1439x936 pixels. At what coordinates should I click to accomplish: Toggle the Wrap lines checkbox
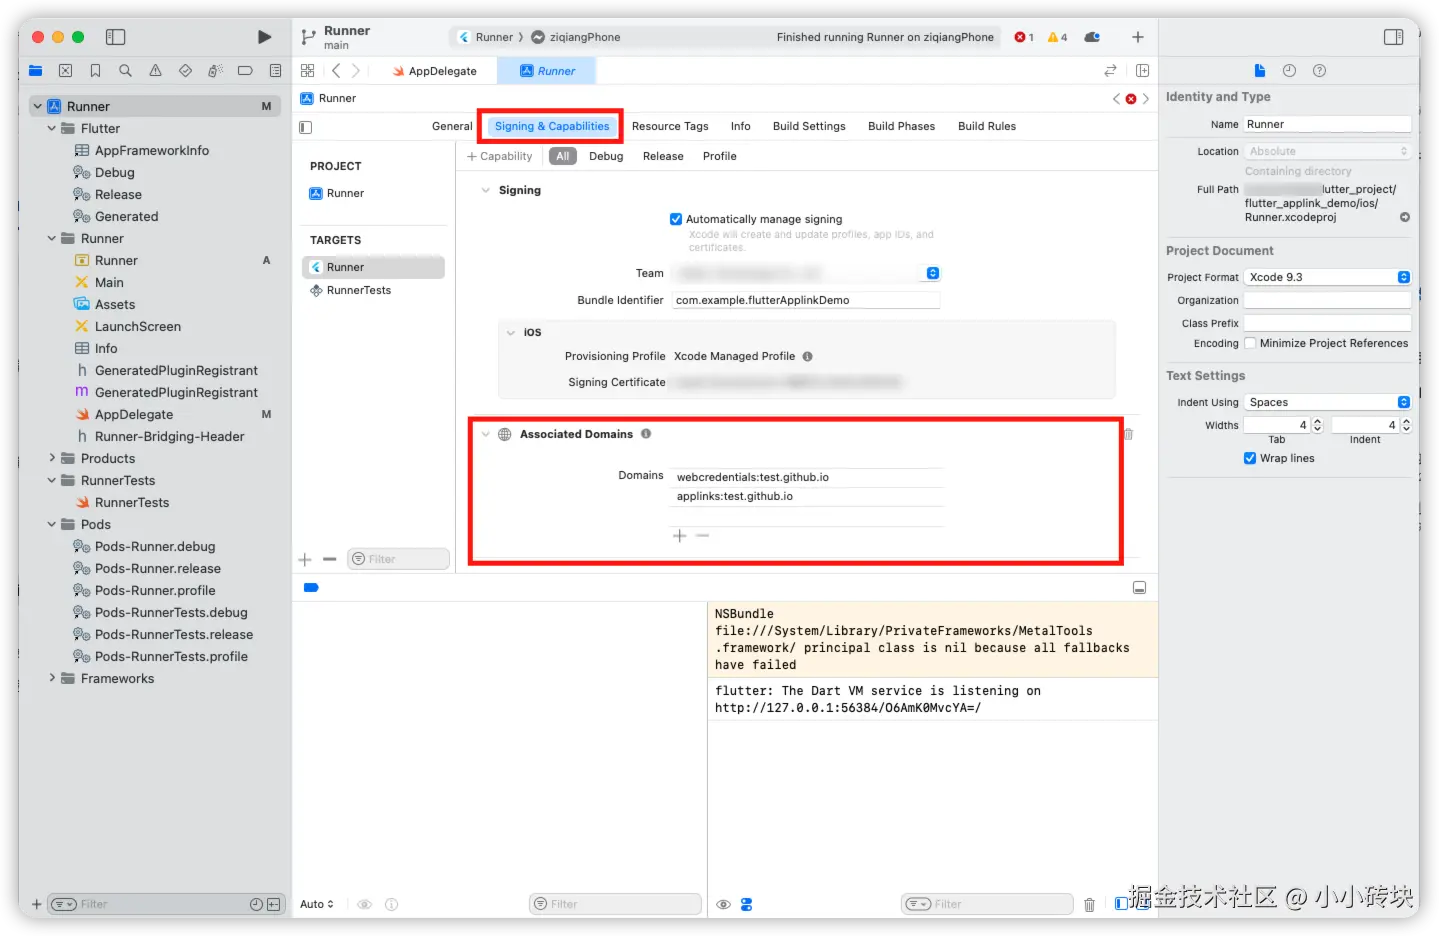[x=1250, y=458]
